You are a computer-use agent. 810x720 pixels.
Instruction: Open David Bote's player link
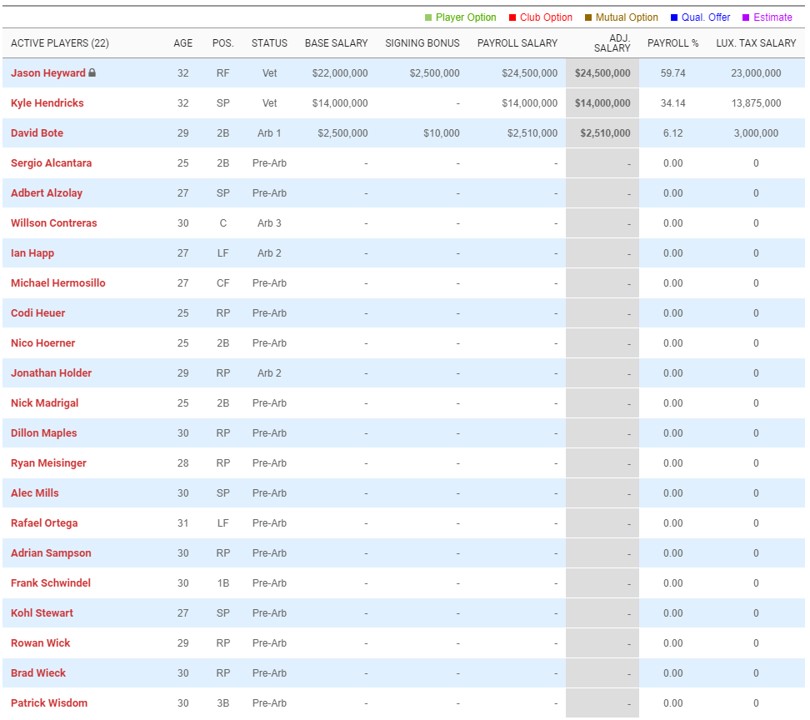click(x=37, y=133)
